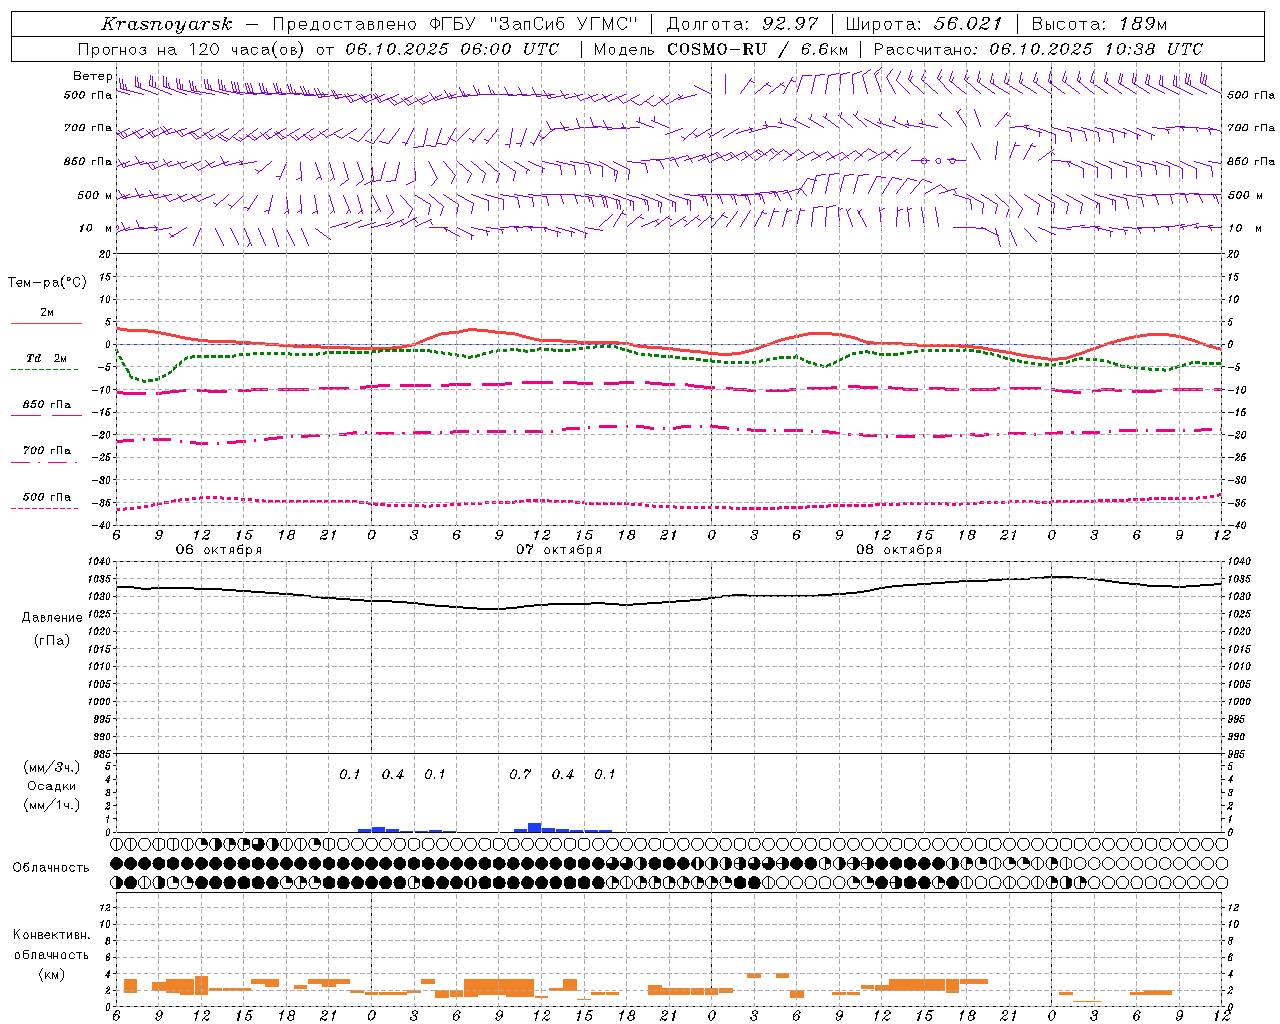Click the calm wind circles at 850 гПа

pyautogui.click(x=939, y=160)
